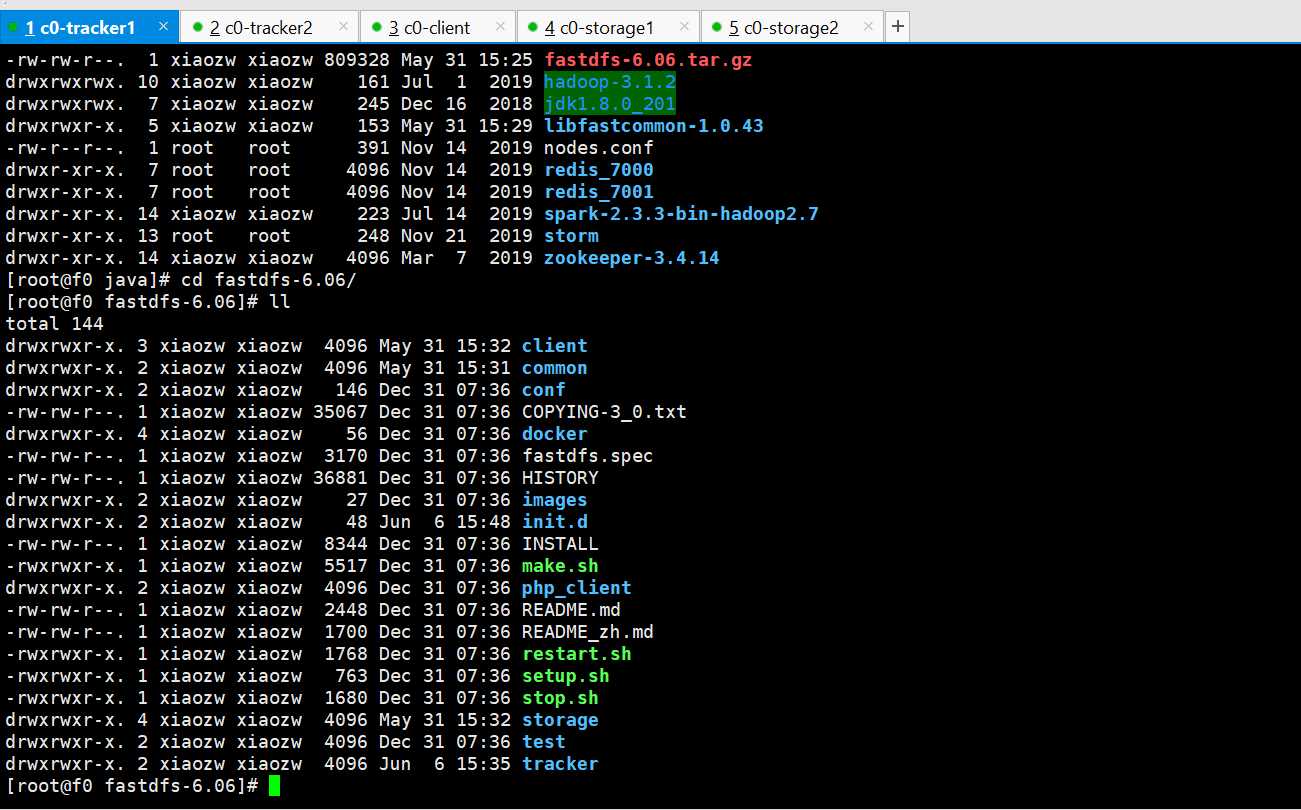Click the test directory name

click(544, 742)
